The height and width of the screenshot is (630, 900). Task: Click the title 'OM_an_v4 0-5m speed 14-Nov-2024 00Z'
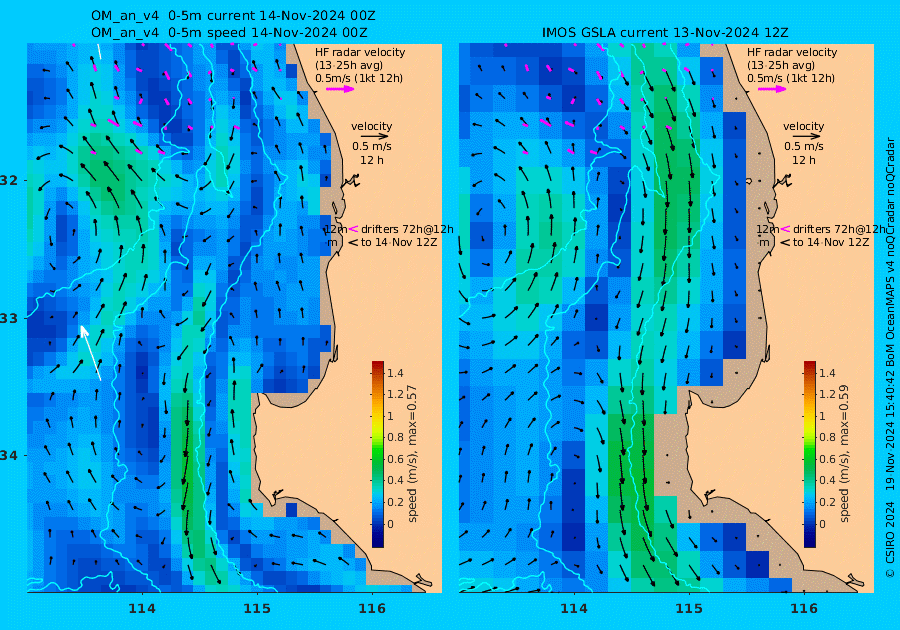pos(229,33)
